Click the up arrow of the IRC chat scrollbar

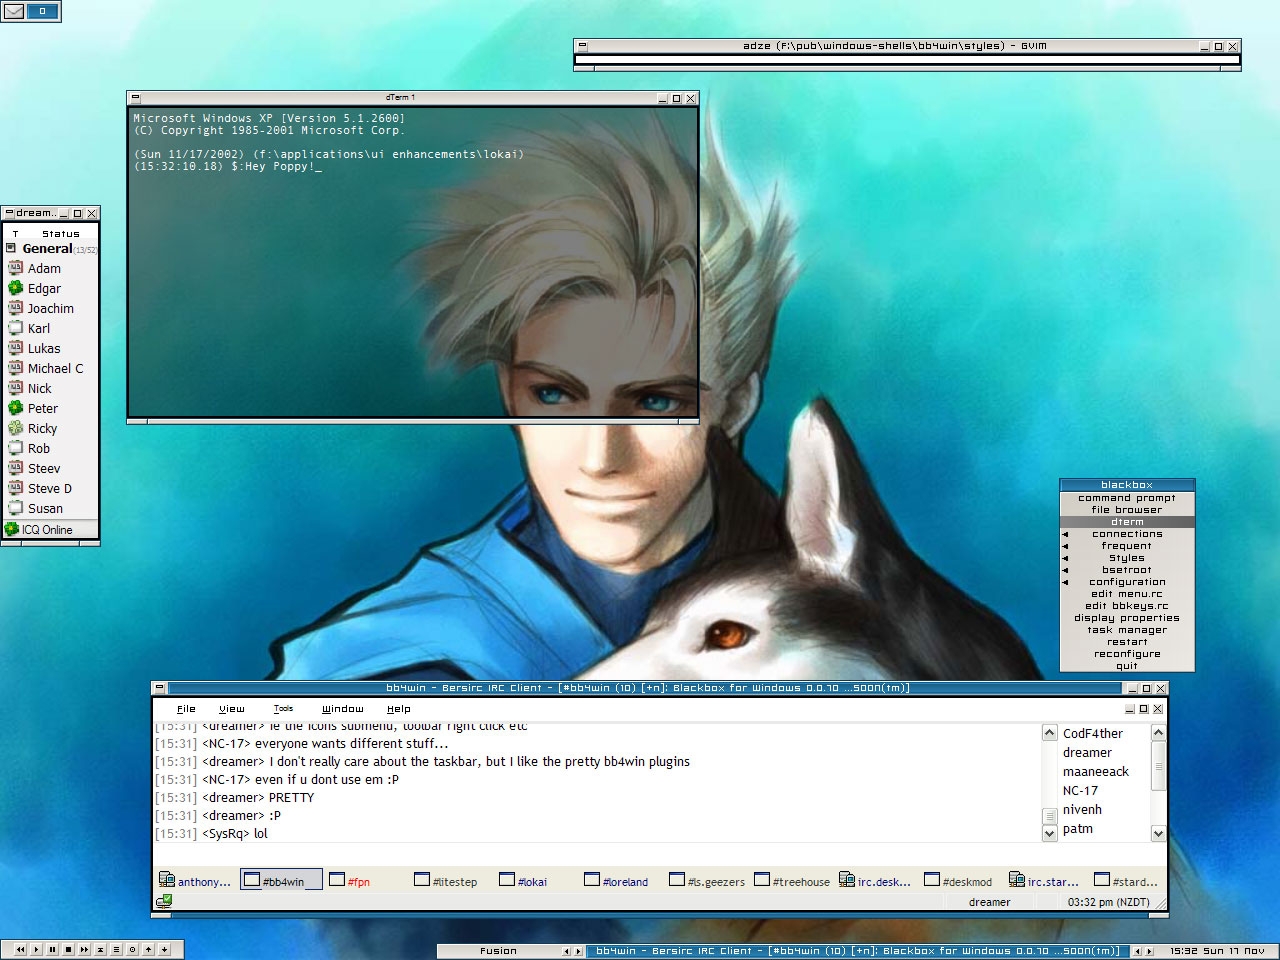[x=1050, y=733]
